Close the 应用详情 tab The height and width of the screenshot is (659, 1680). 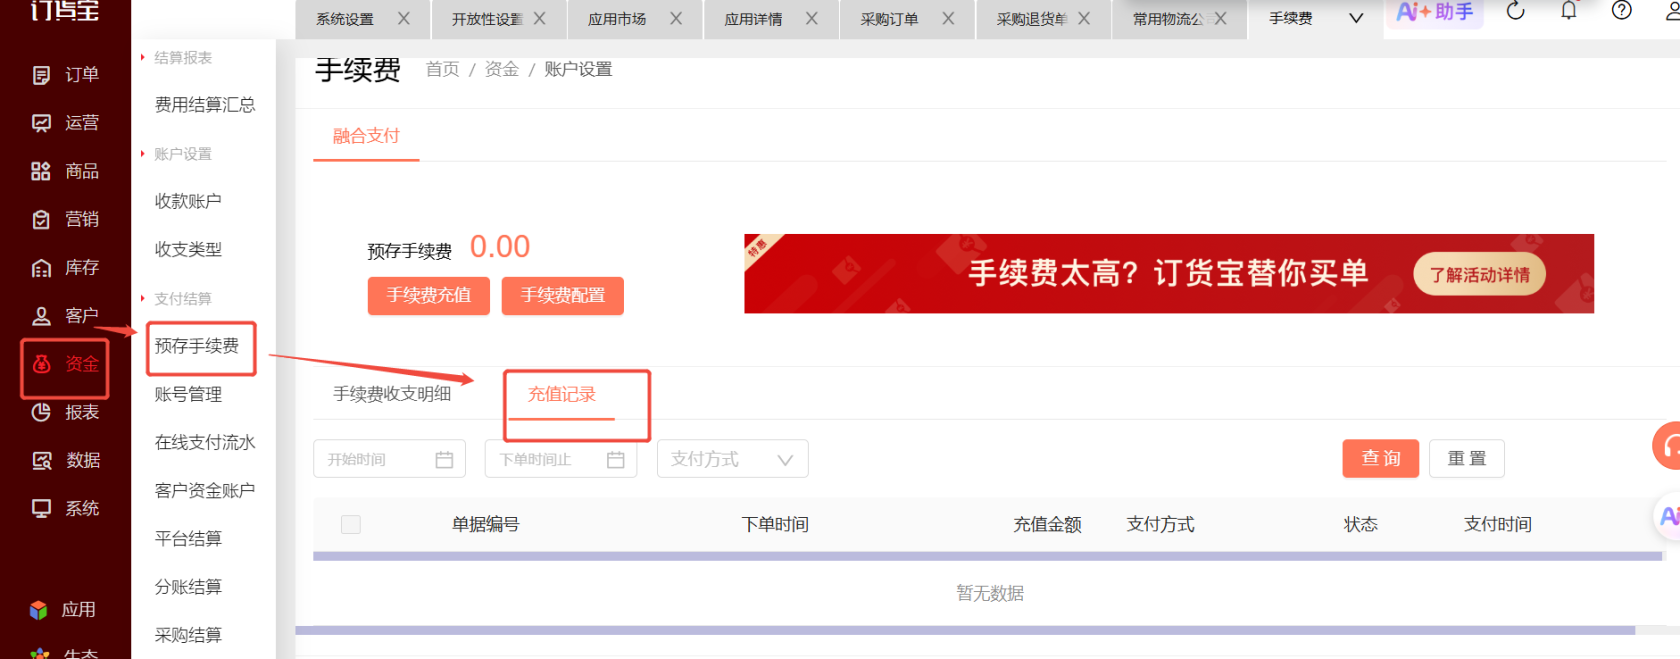[812, 18]
